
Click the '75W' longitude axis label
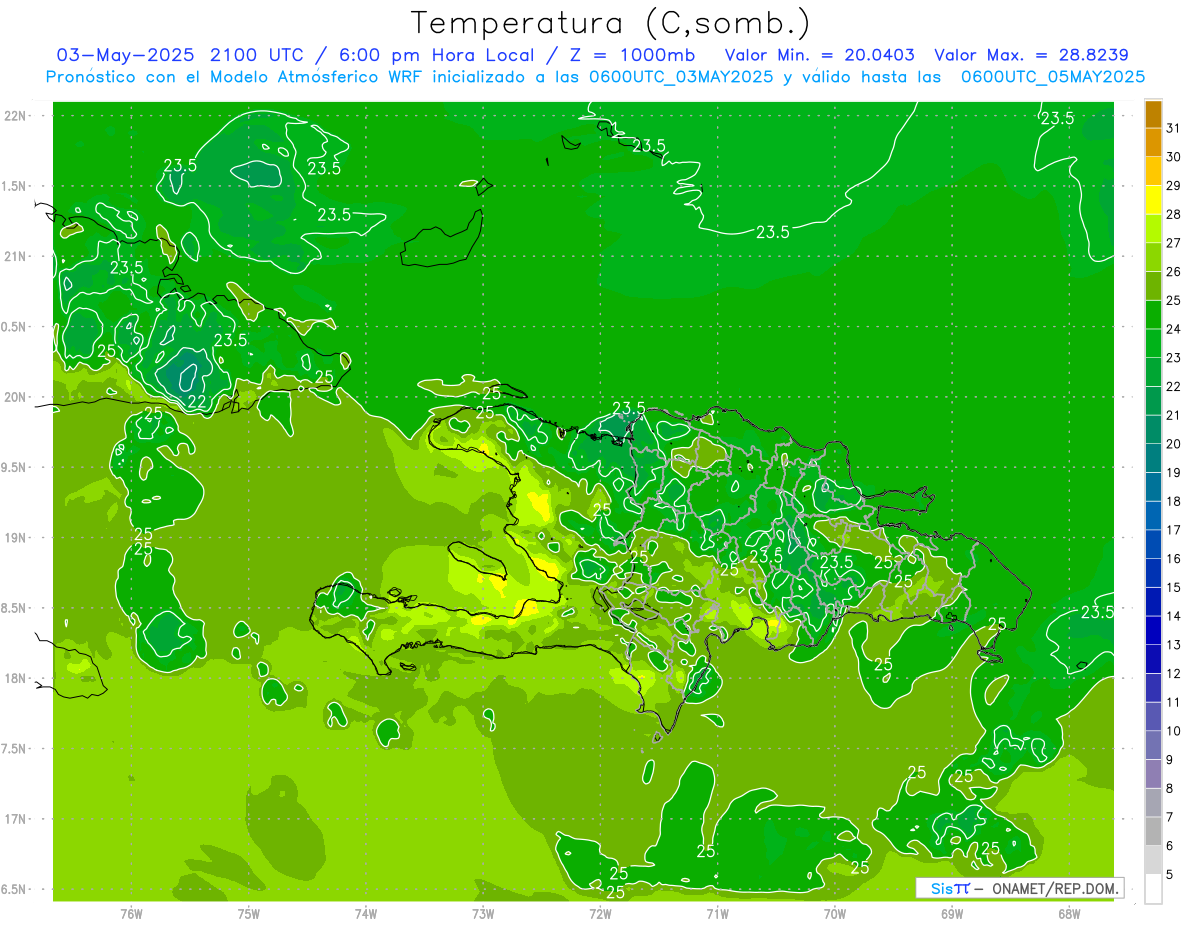(249, 913)
